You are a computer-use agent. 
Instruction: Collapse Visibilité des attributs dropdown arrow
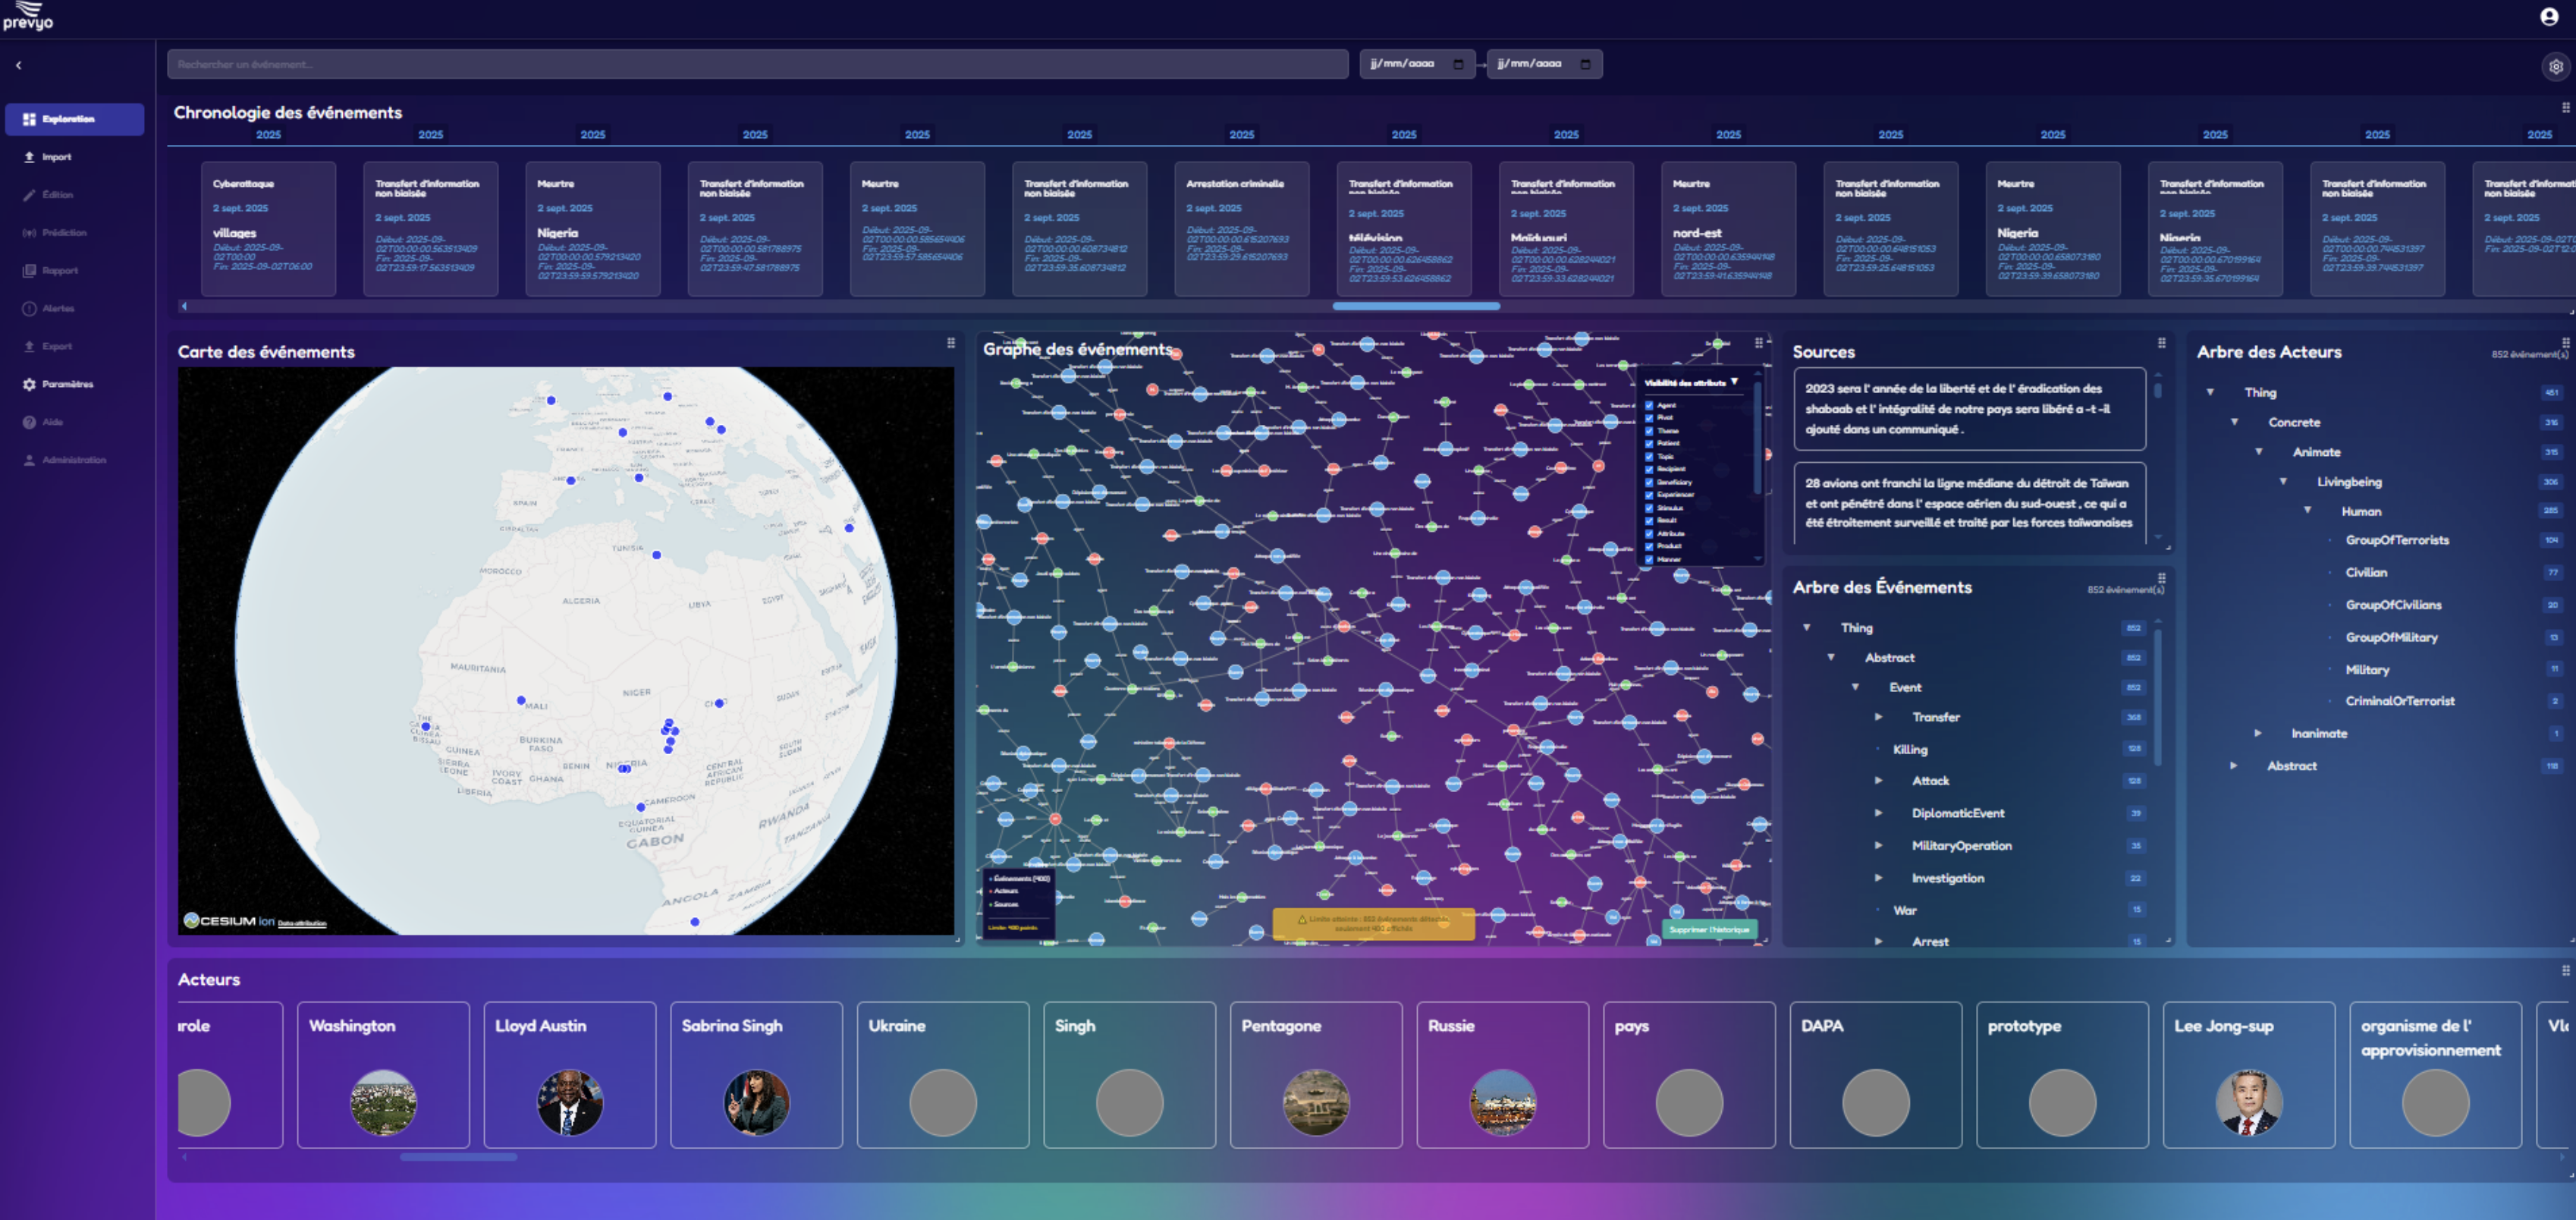(x=1734, y=382)
